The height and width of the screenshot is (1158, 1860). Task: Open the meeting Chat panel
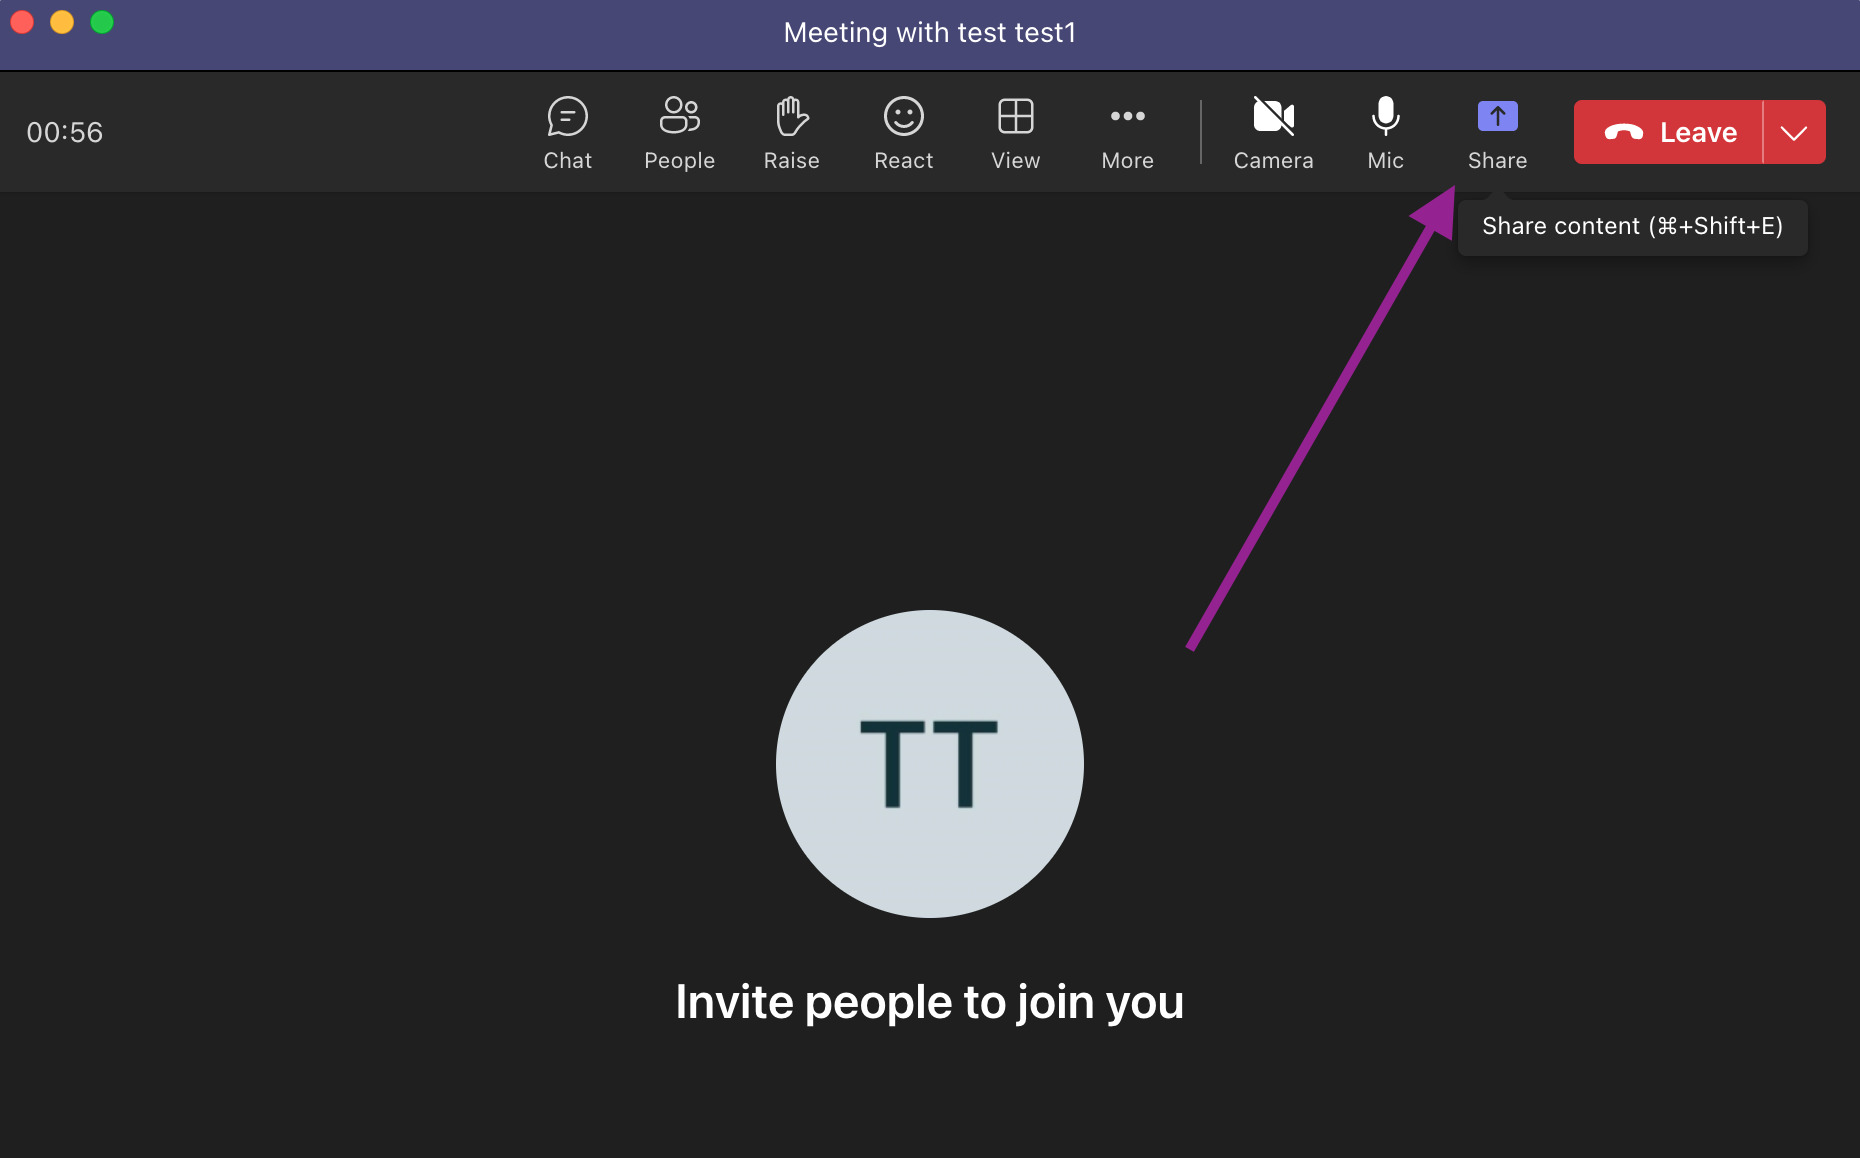pos(567,132)
